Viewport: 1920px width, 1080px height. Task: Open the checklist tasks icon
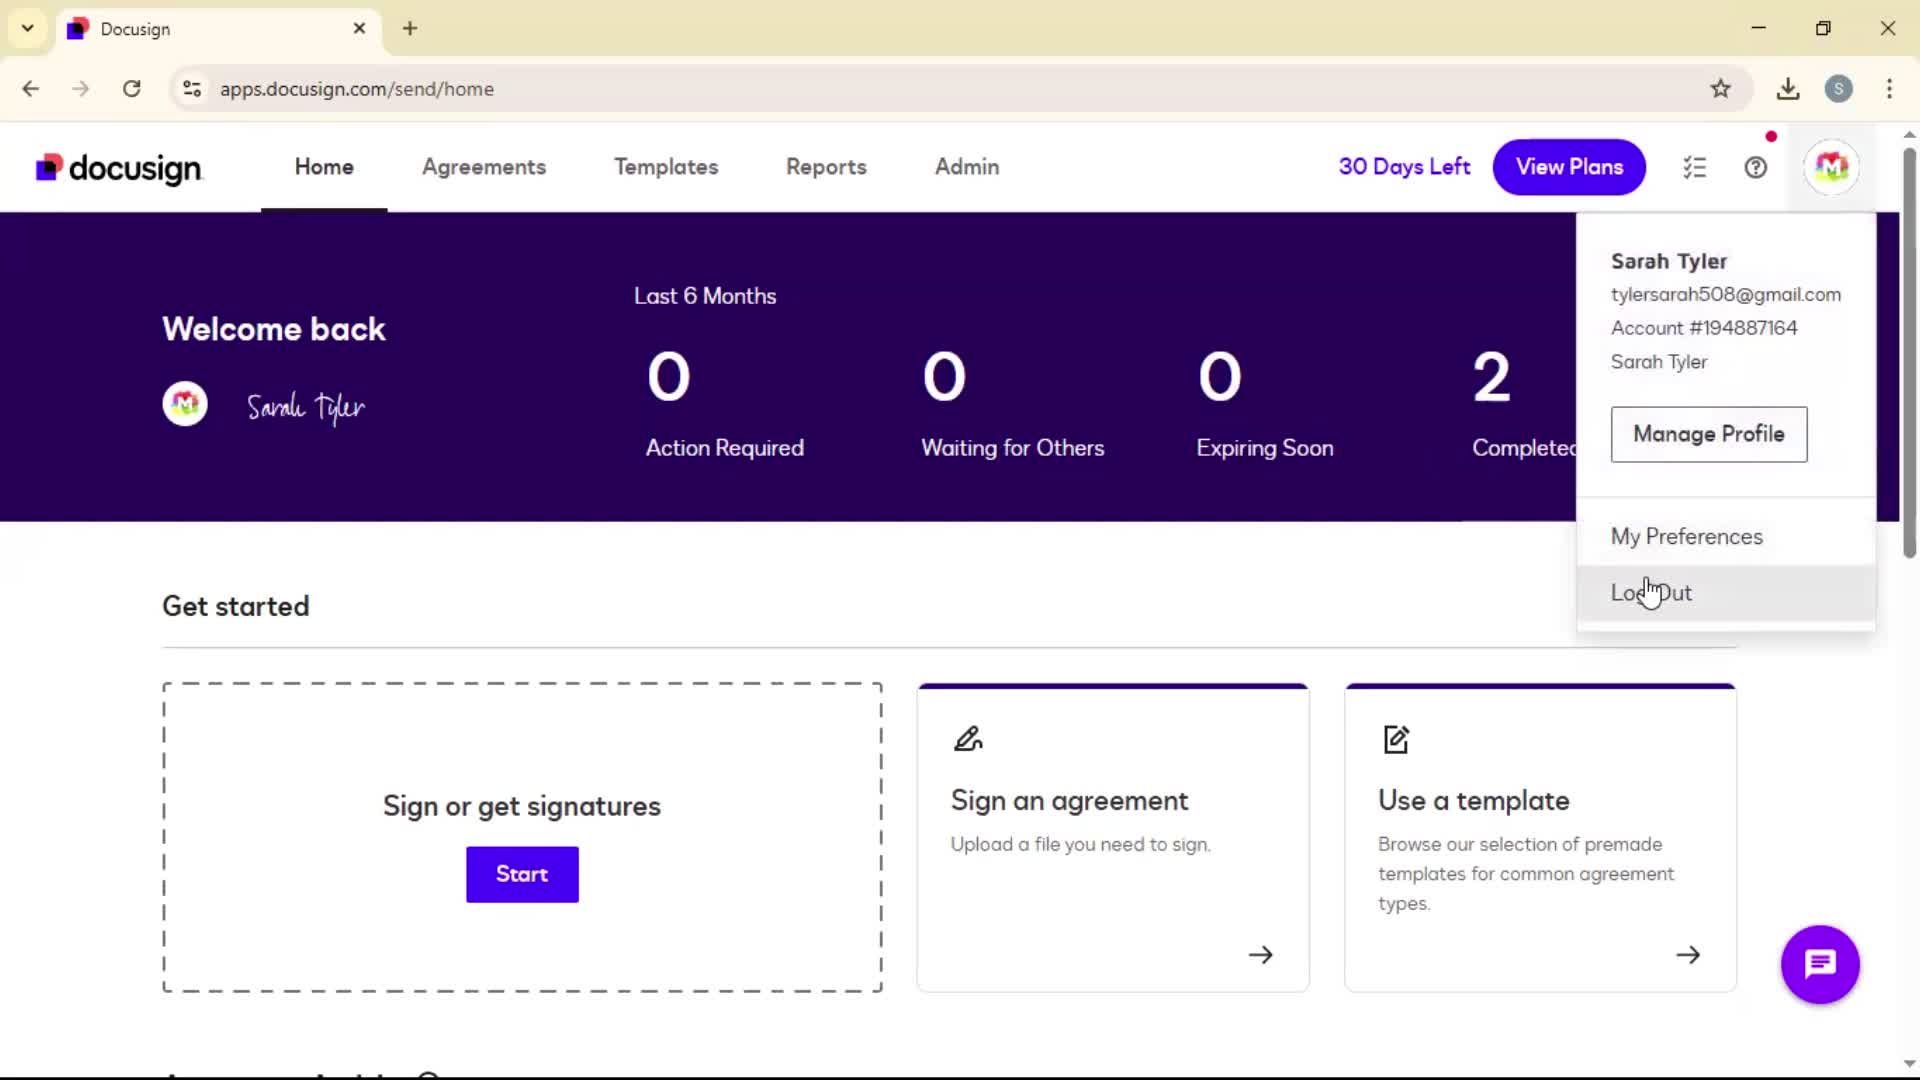coord(1694,167)
